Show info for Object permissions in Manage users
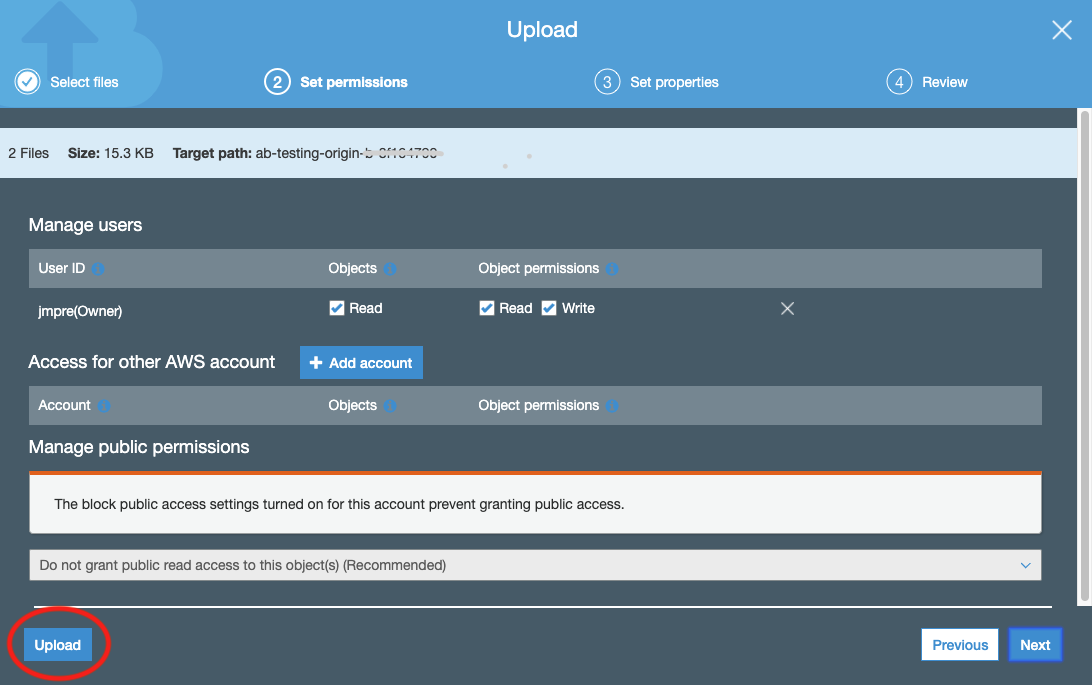 point(612,269)
